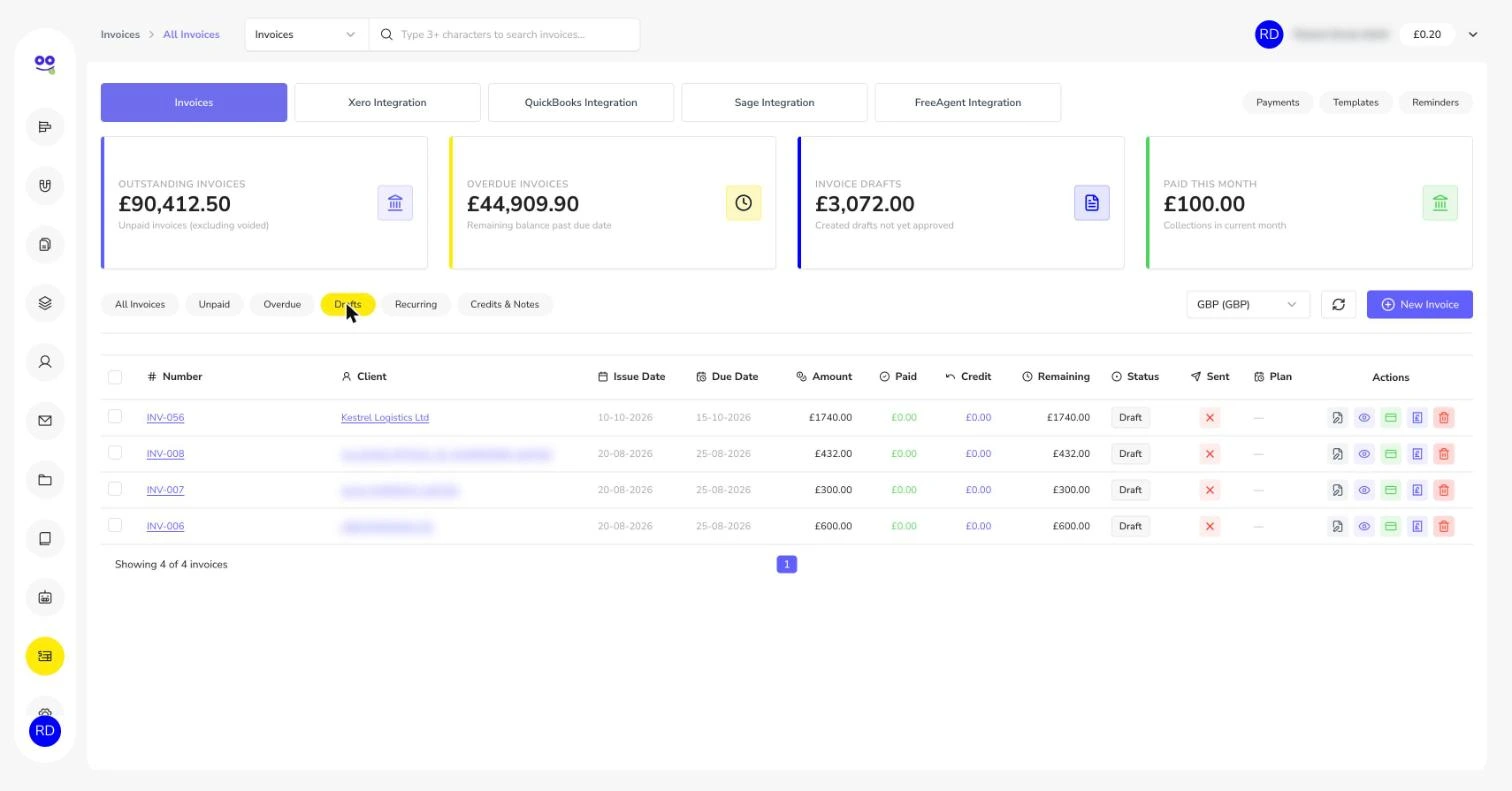Image resolution: width=1512 pixels, height=791 pixels.
Task: Open the folder icon in the left sidebar
Action: (x=45, y=480)
